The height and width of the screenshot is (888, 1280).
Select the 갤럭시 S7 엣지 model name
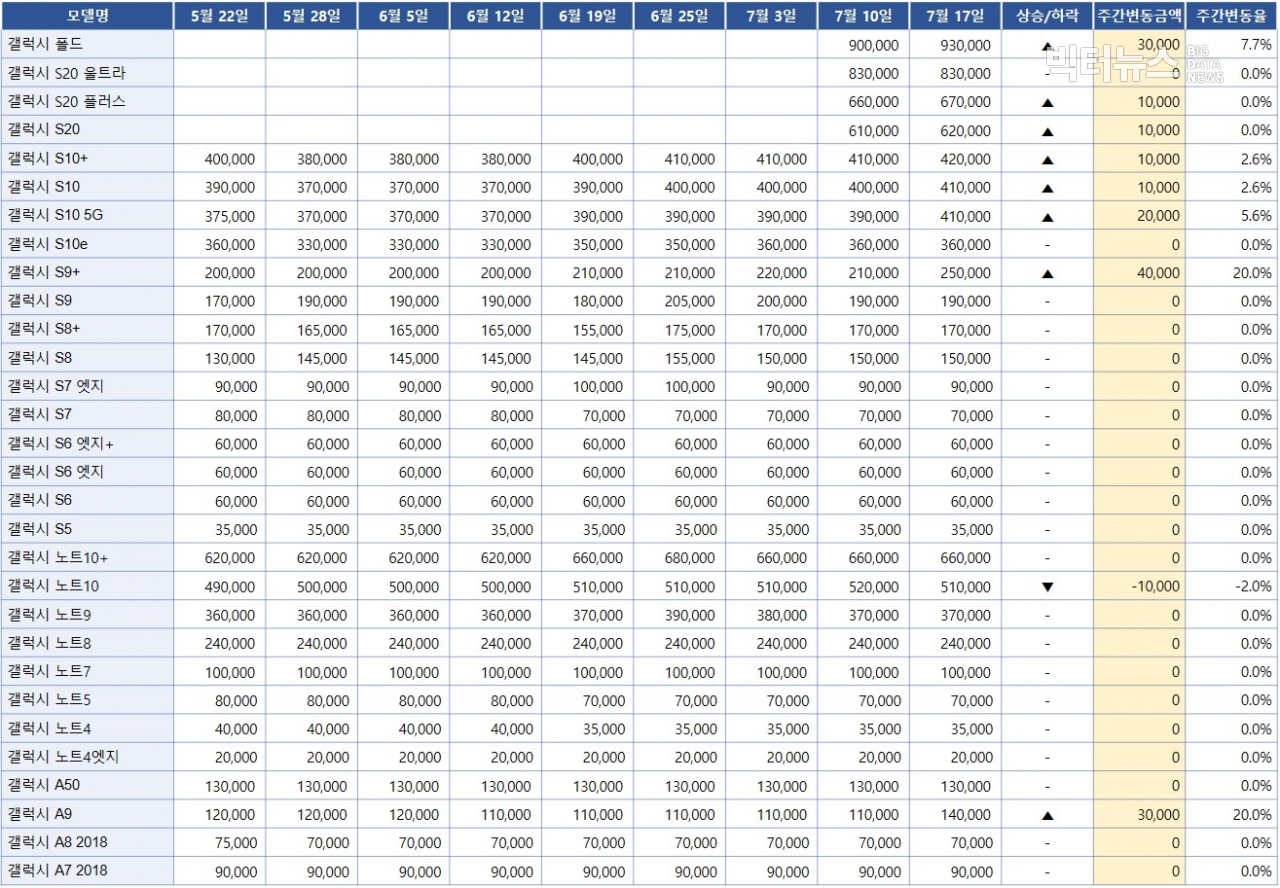pyautogui.click(x=55, y=387)
